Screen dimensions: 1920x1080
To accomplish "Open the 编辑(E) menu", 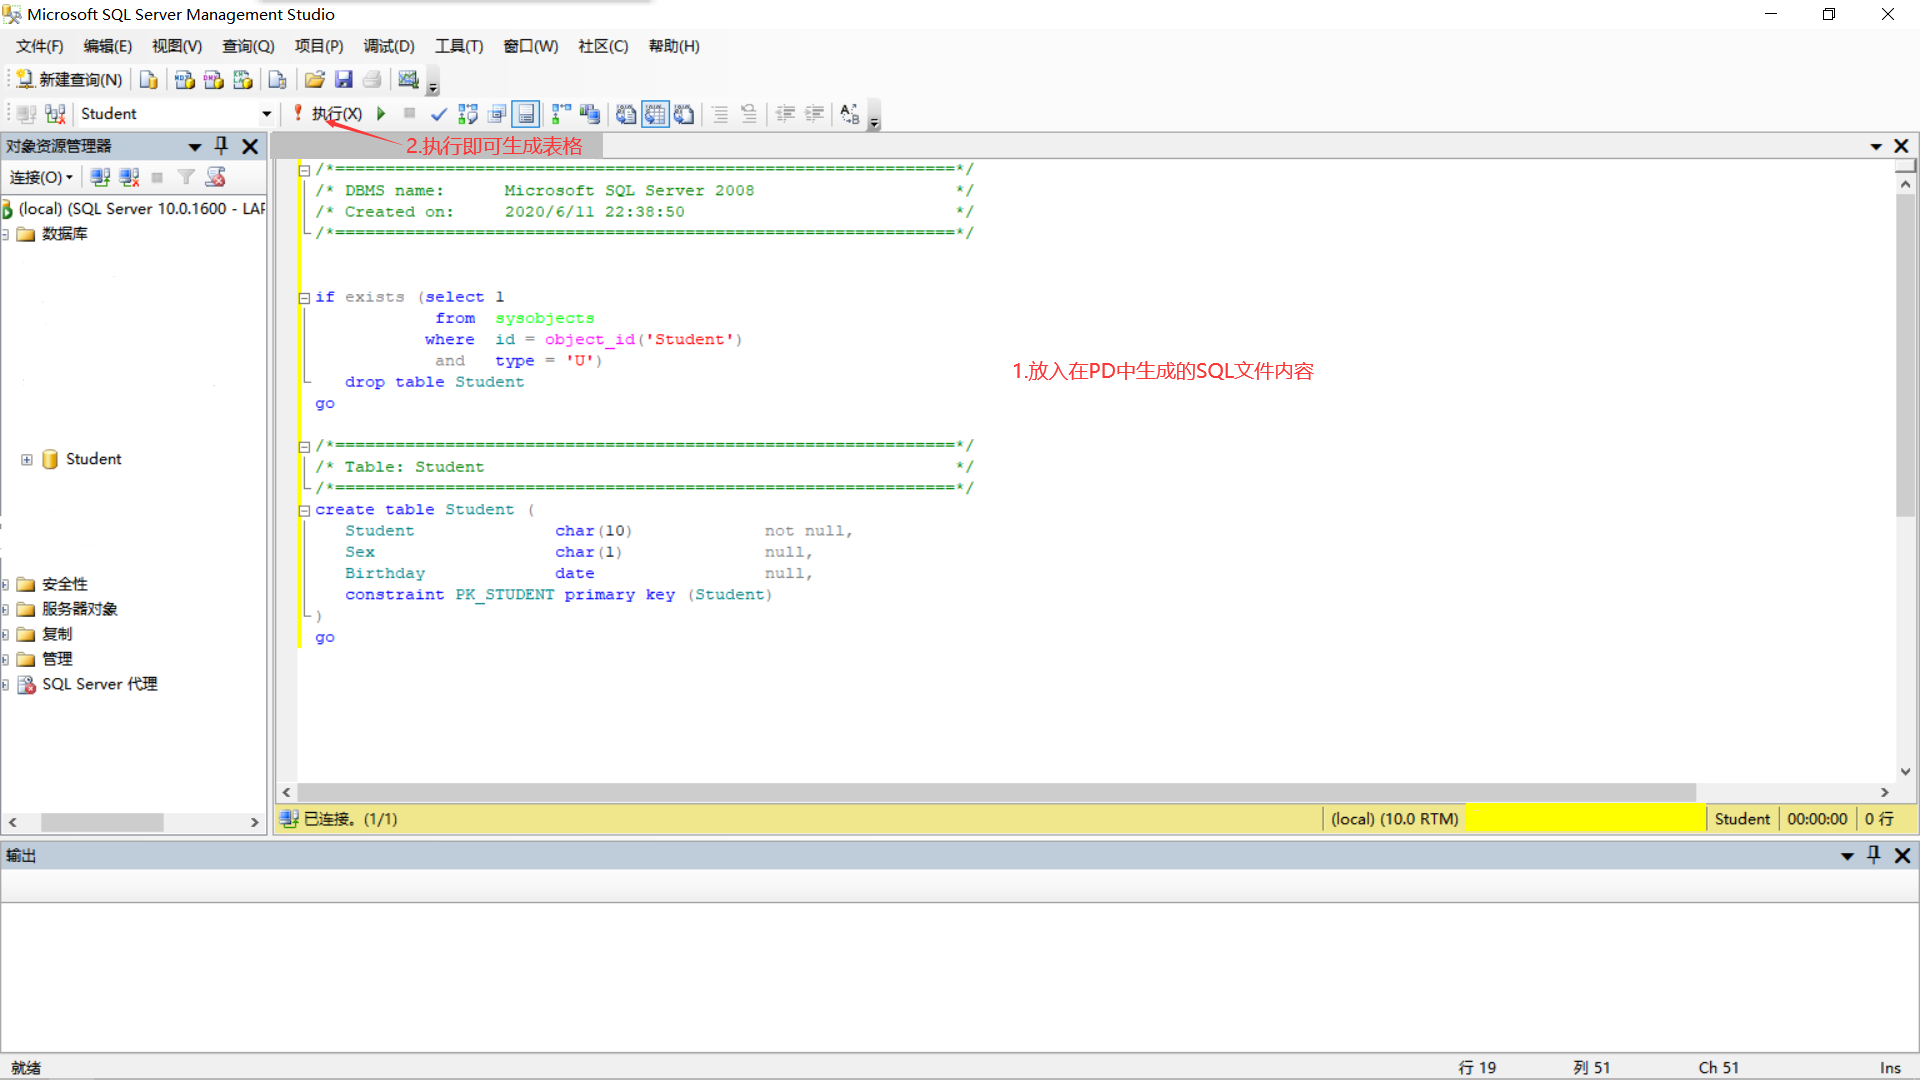I will [107, 46].
